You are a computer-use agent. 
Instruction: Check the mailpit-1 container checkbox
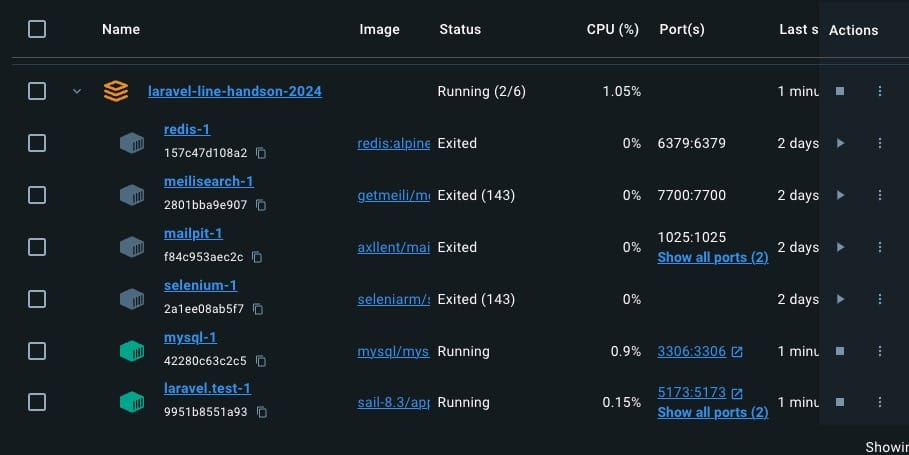pyautogui.click(x=37, y=247)
